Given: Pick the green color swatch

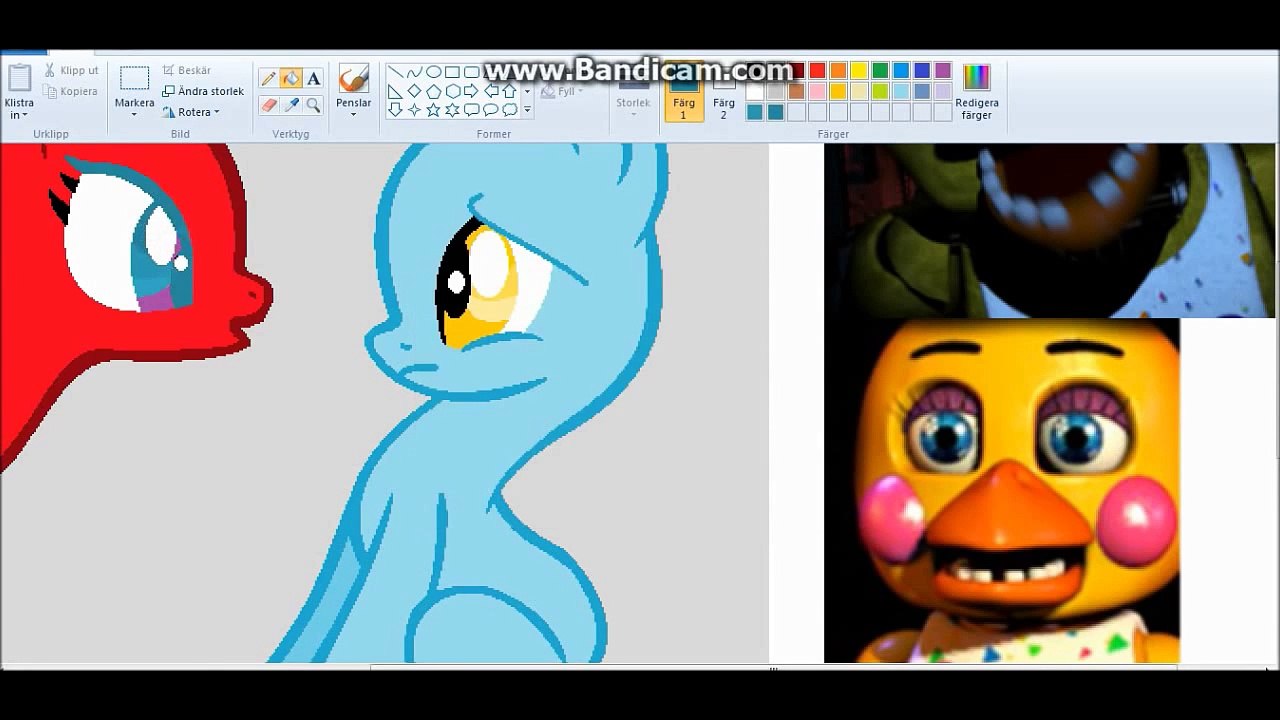Looking at the screenshot, I should point(880,70).
